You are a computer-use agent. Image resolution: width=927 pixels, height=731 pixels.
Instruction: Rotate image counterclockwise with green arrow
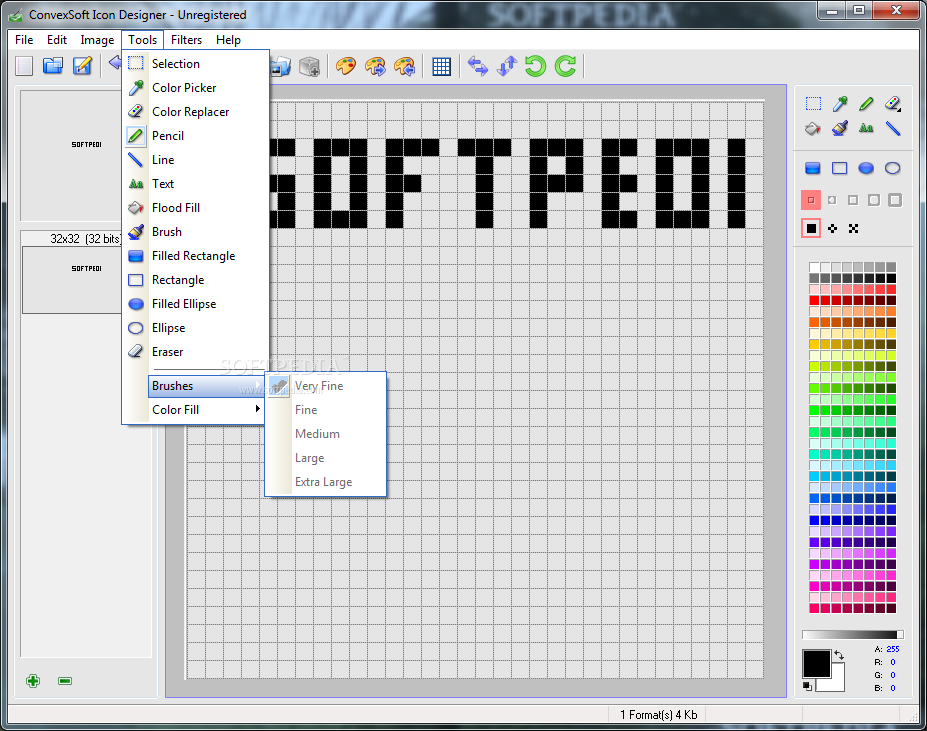[x=536, y=66]
